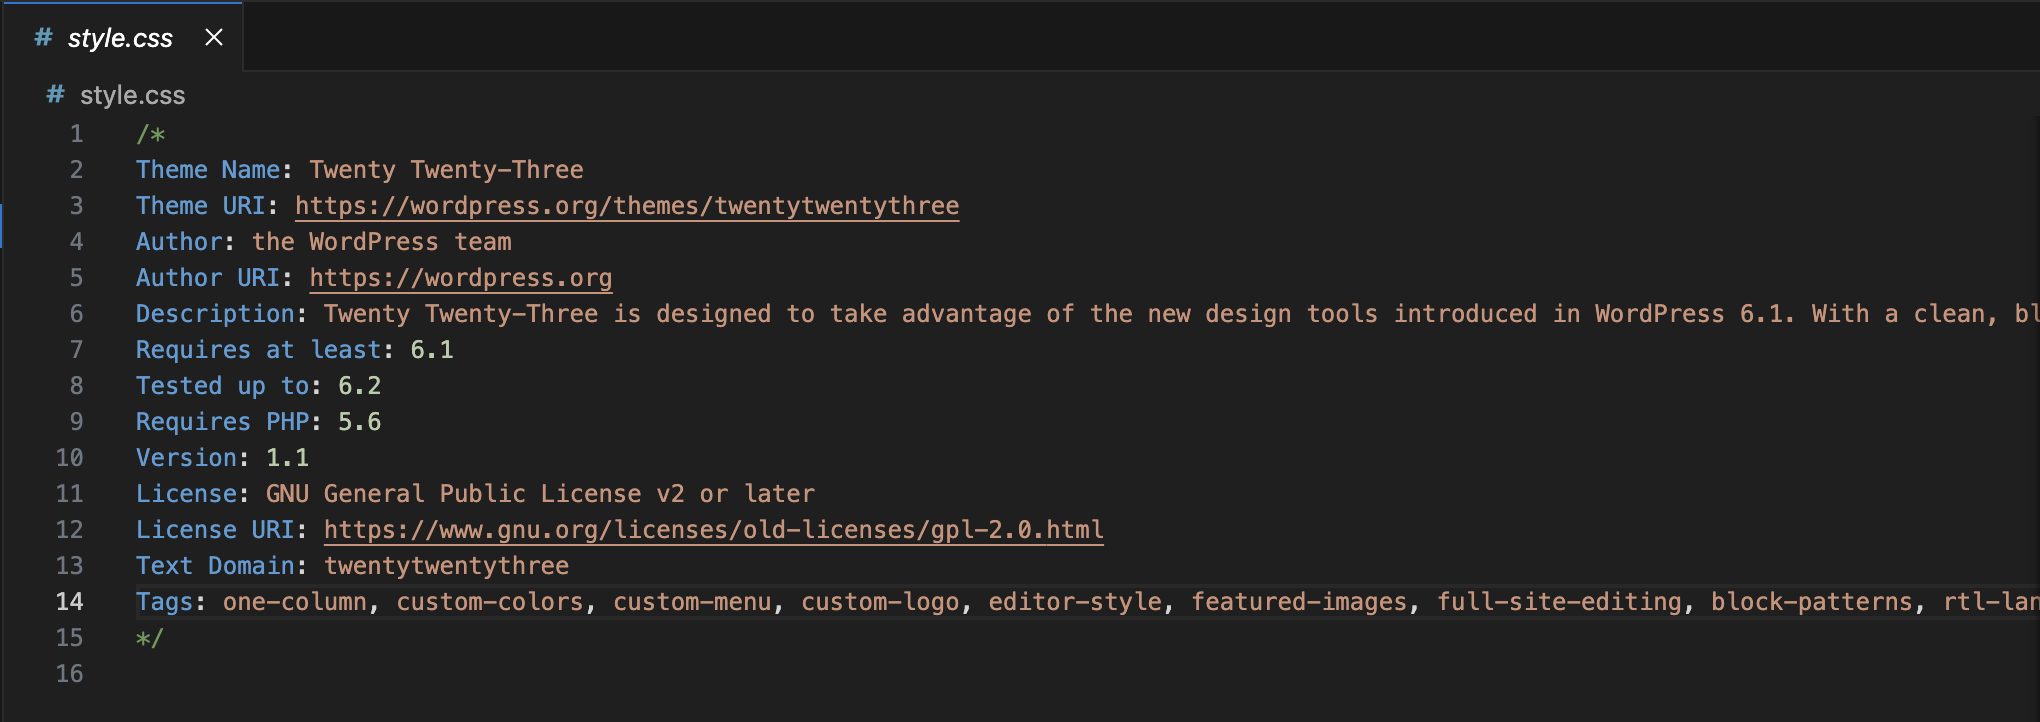Click line number 16 in the gutter

click(69, 674)
